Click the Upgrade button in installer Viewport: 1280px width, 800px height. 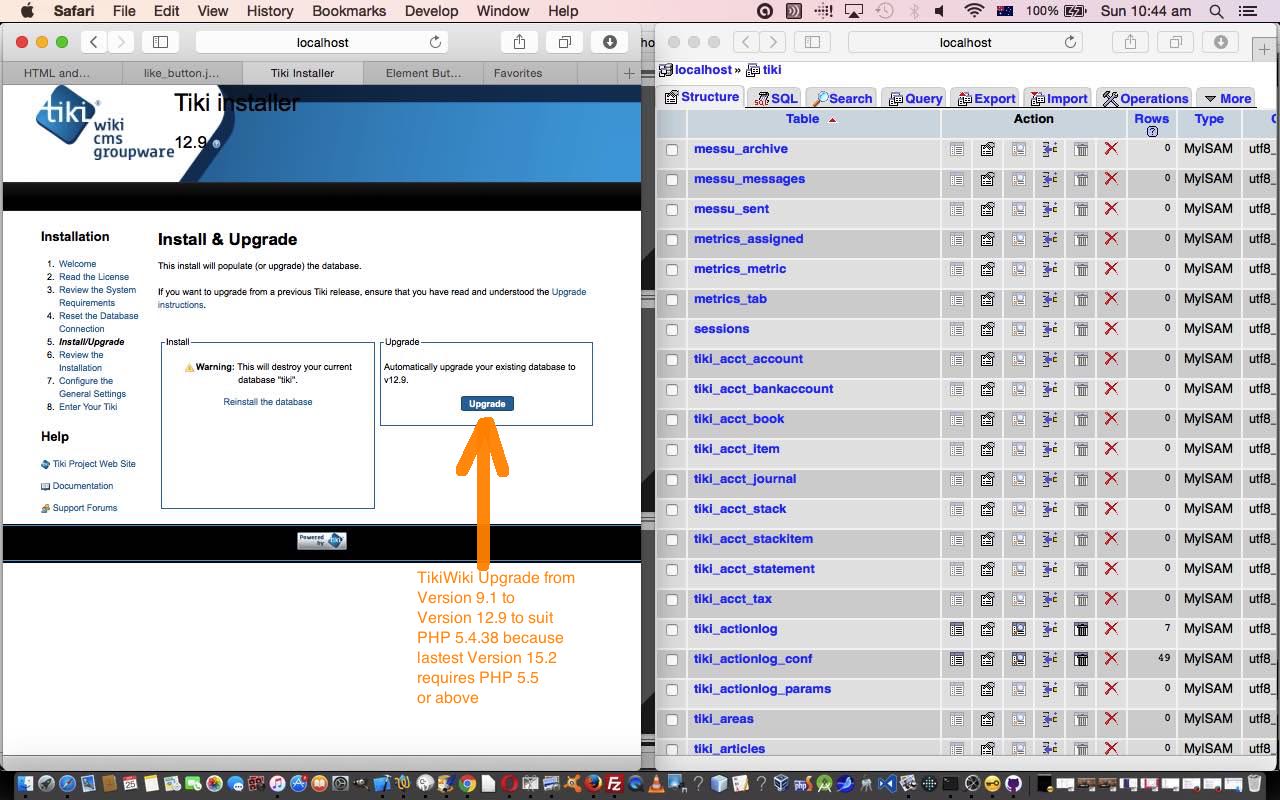pos(487,403)
